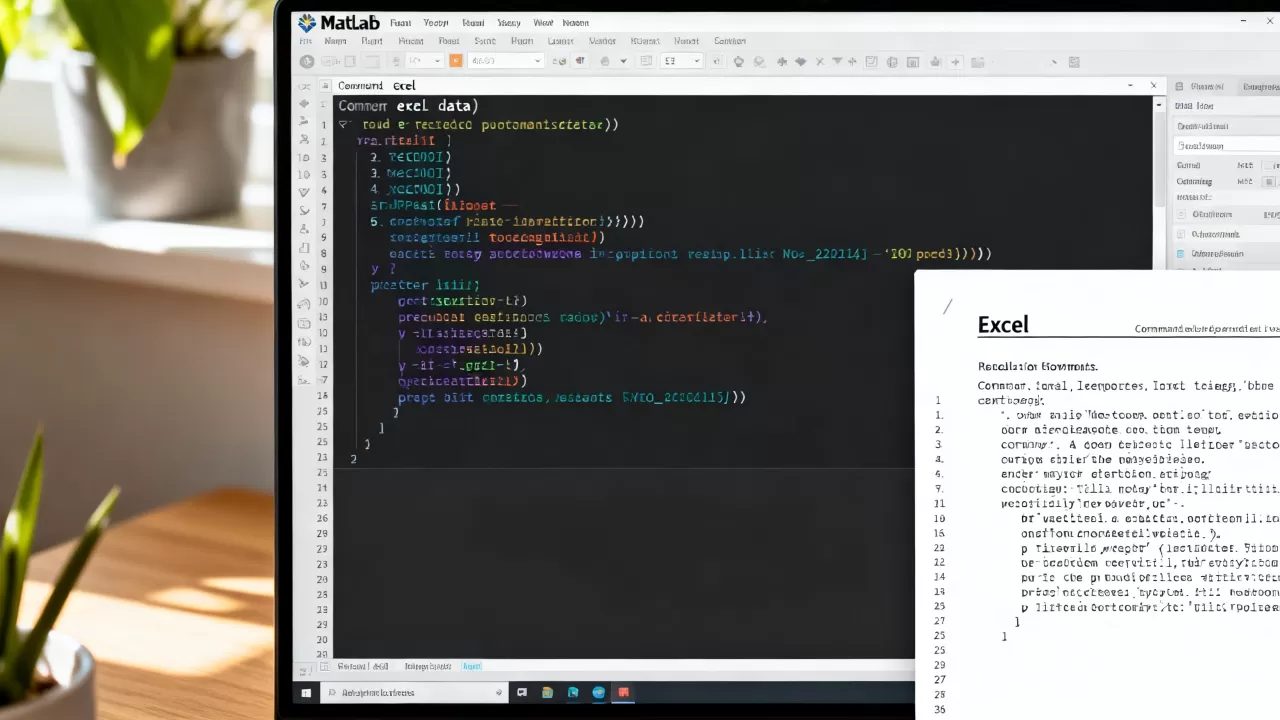
Task: Open Microsoft Store from the taskbar
Action: coord(573,692)
